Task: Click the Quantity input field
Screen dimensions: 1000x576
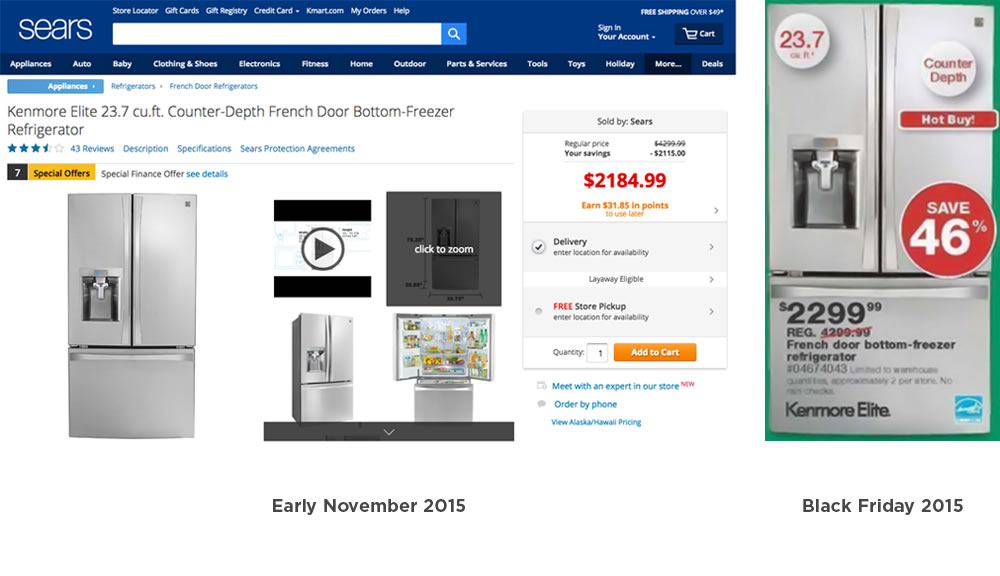Action: click(x=598, y=353)
